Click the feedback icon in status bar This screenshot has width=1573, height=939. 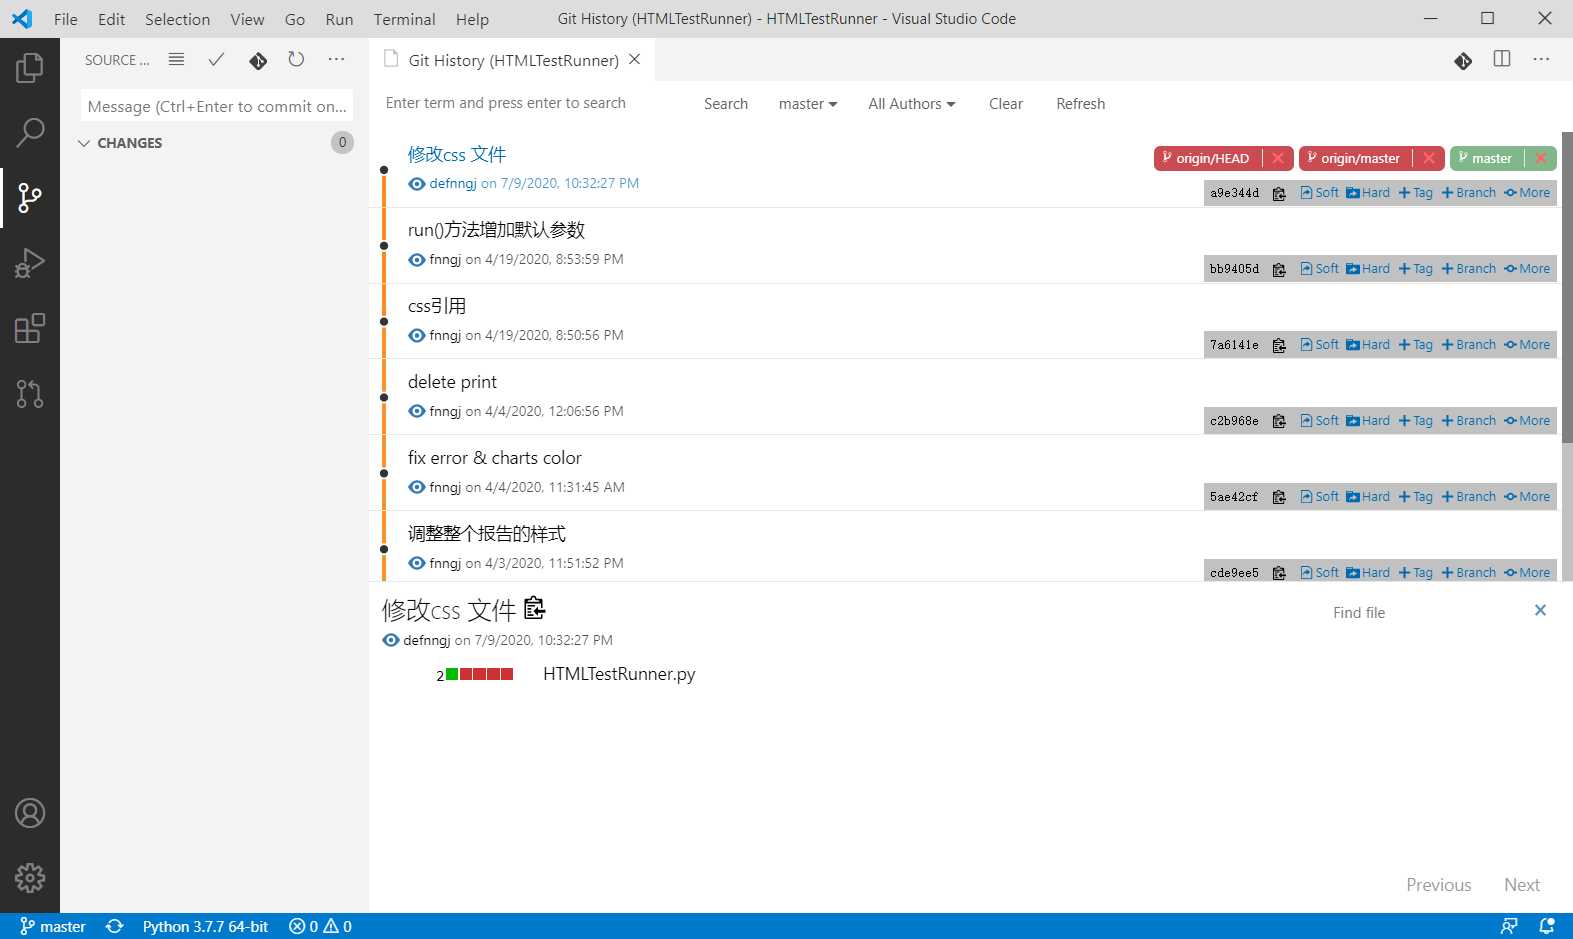[1509, 926]
